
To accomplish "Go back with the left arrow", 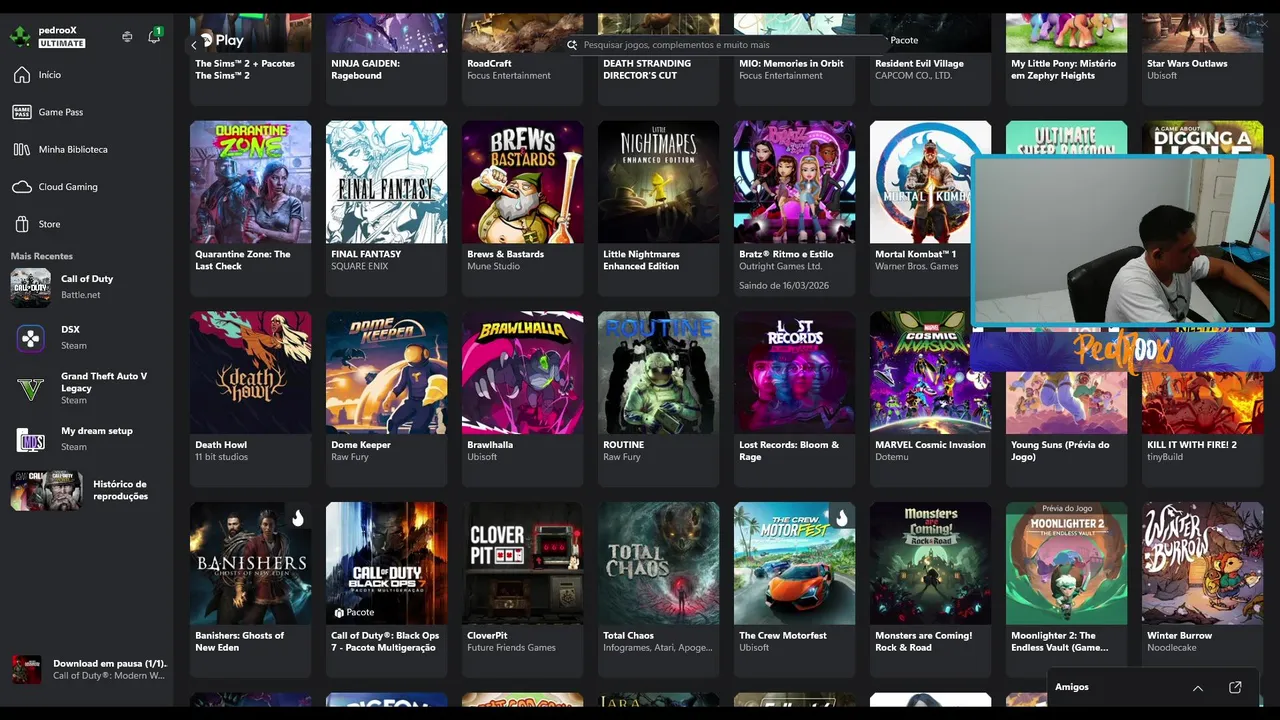I will 194,44.
